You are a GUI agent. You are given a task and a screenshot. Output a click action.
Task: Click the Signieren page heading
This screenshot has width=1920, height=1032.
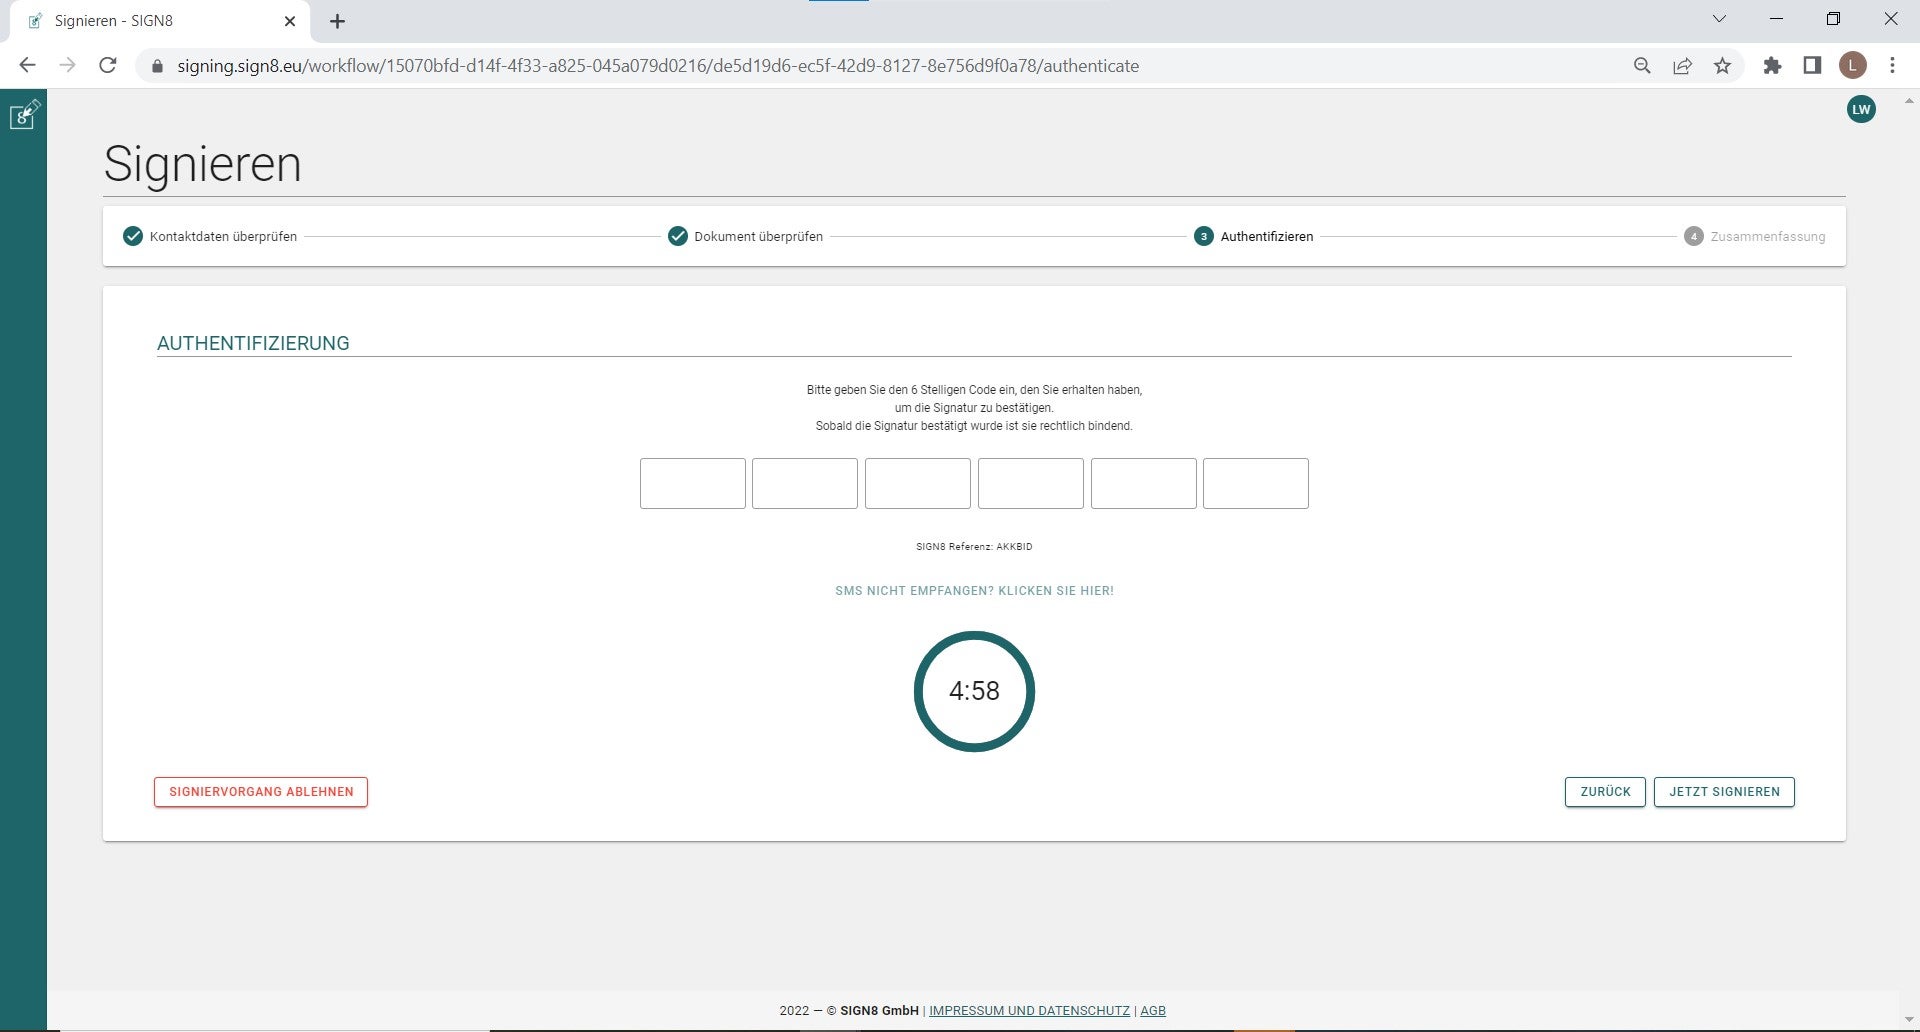tap(202, 164)
